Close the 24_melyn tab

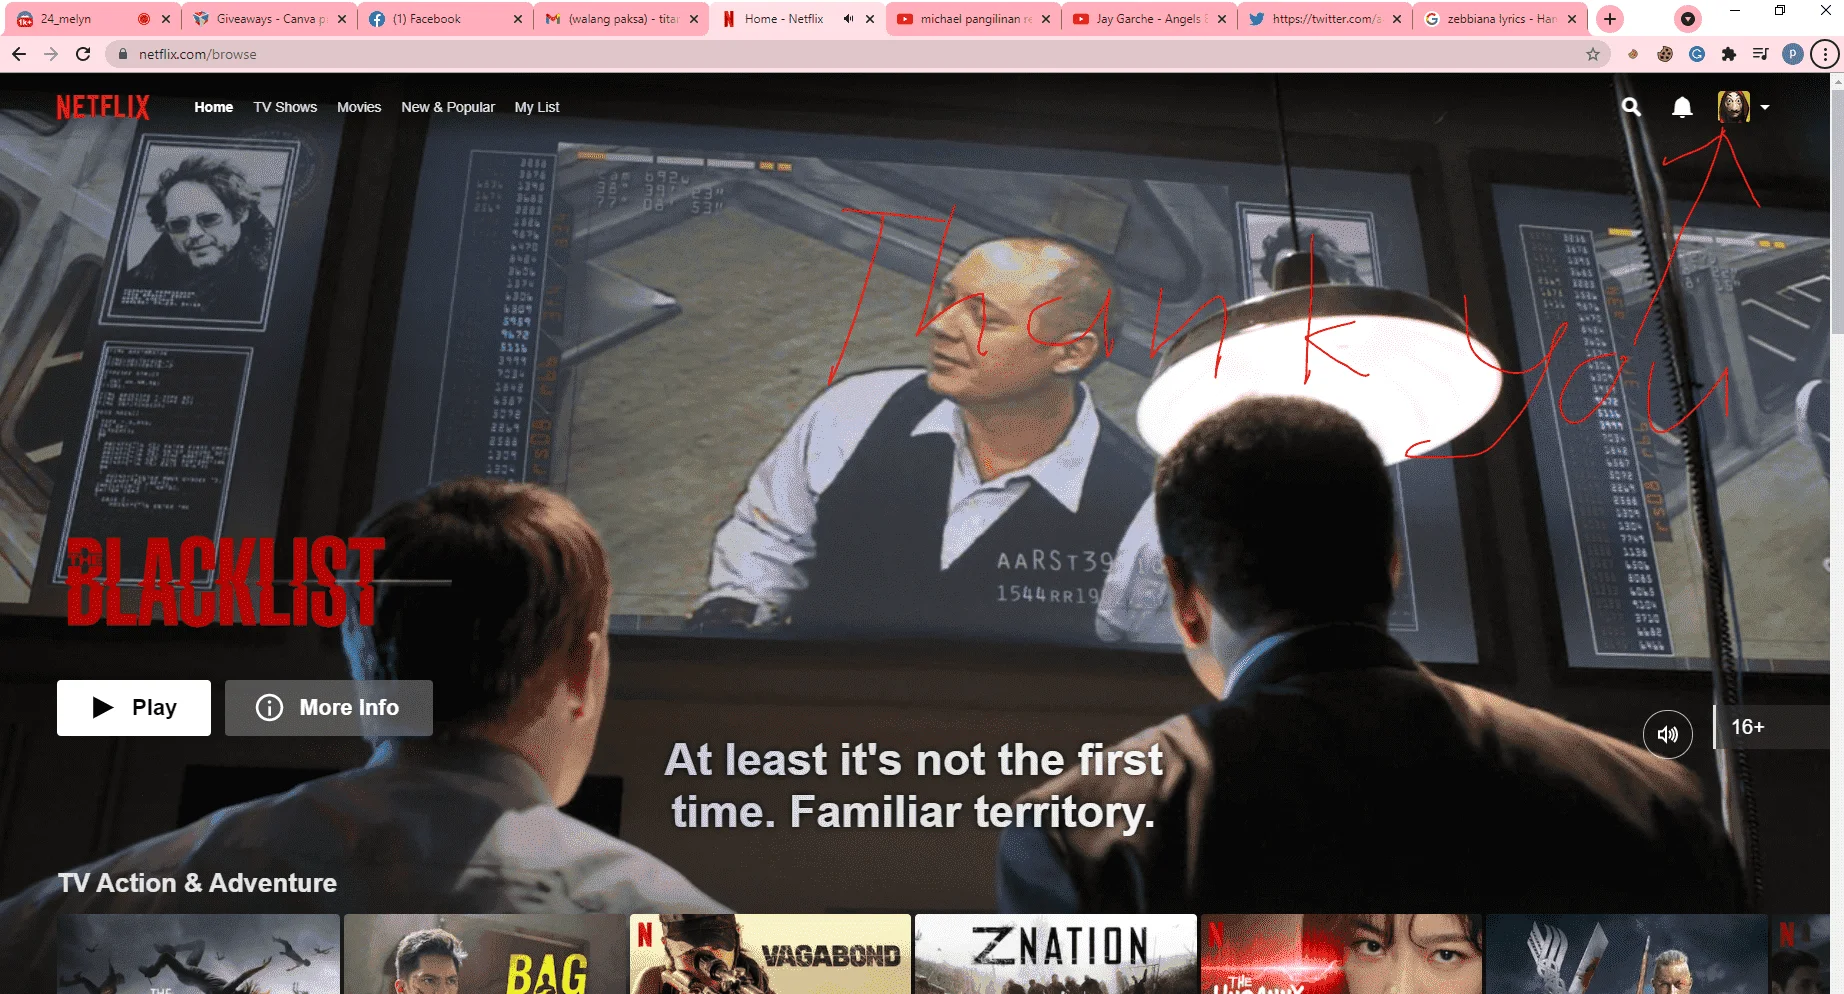coord(166,19)
